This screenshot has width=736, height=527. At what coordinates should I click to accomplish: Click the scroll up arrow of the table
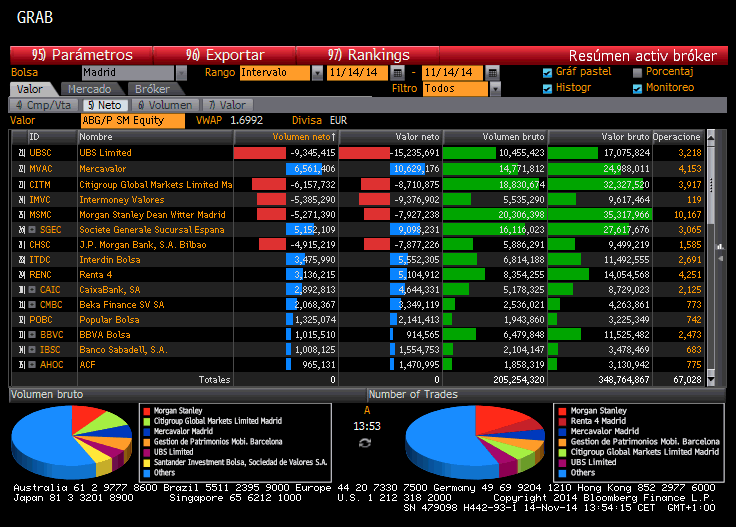click(711, 137)
